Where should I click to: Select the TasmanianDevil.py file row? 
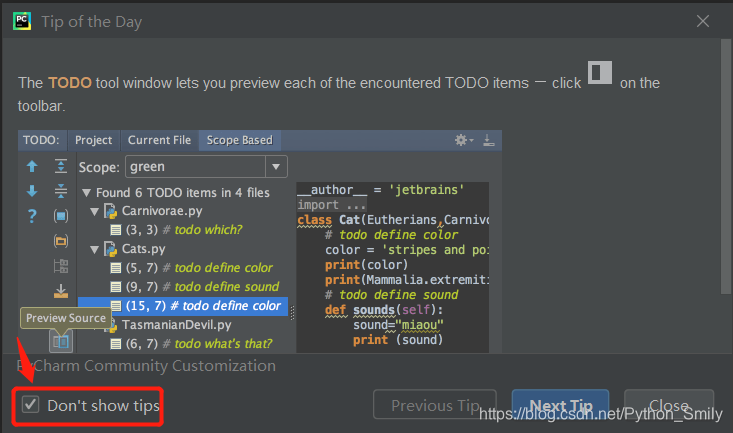pos(176,325)
